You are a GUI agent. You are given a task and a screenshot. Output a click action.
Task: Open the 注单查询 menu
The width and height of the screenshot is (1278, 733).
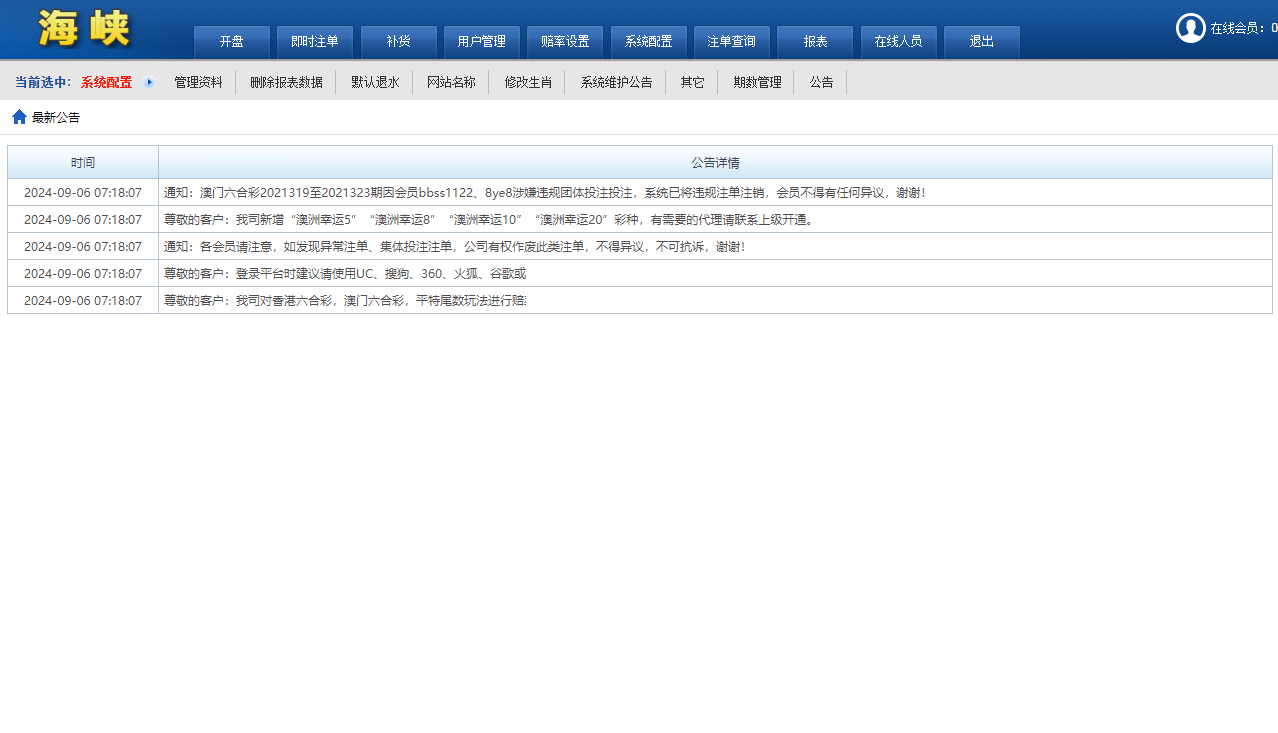[x=731, y=42]
